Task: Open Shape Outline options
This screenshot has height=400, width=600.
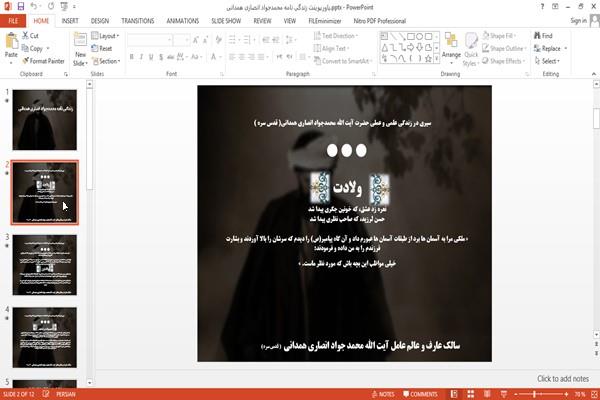Action: 504,48
